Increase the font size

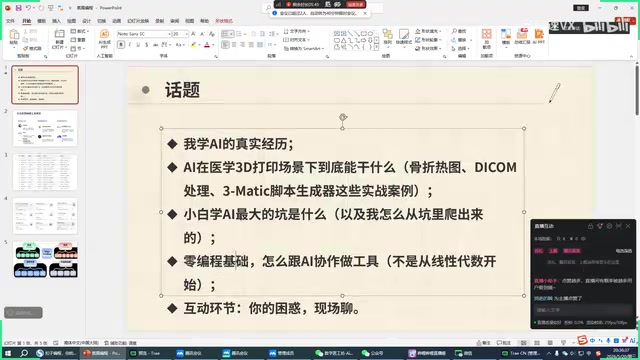tap(193, 34)
